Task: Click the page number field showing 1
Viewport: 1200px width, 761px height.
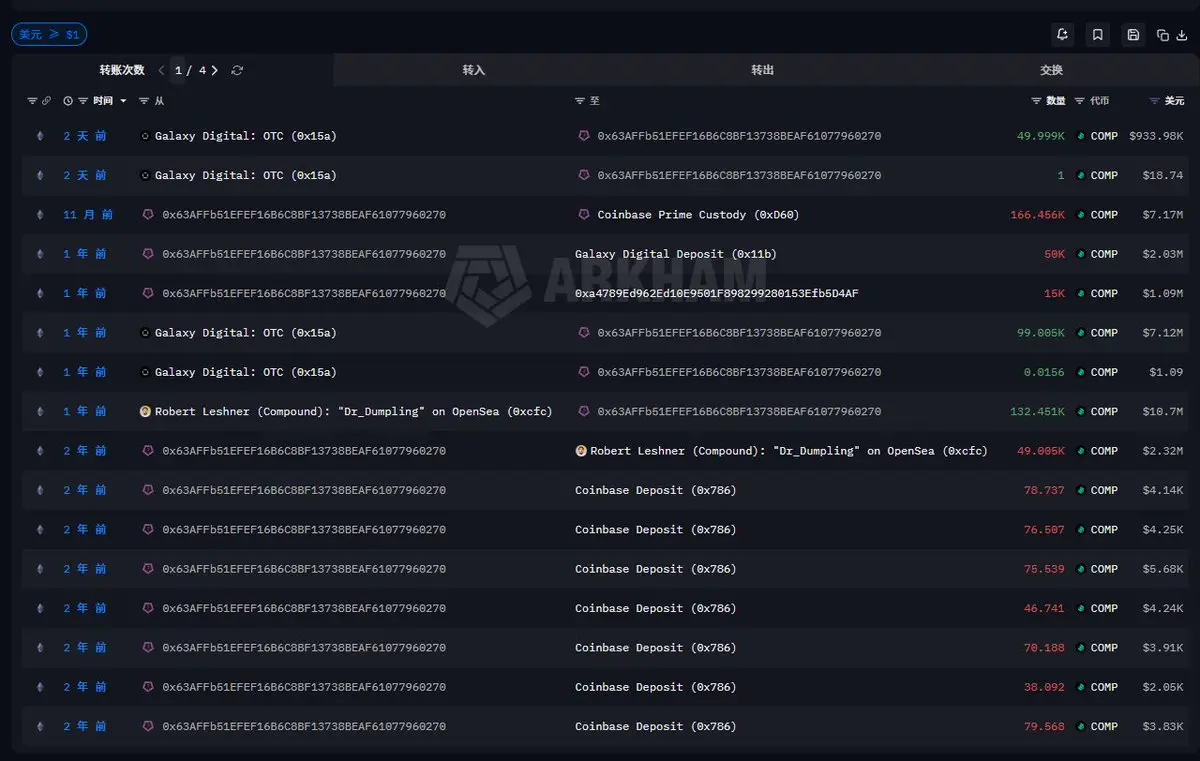Action: coord(178,70)
